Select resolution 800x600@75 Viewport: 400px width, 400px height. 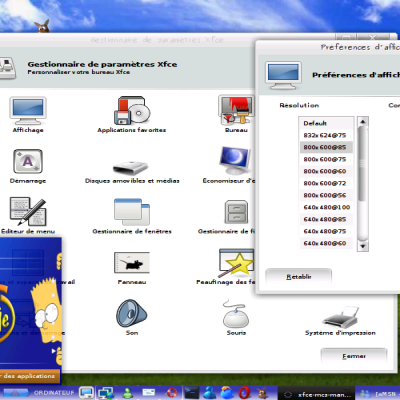(x=326, y=159)
